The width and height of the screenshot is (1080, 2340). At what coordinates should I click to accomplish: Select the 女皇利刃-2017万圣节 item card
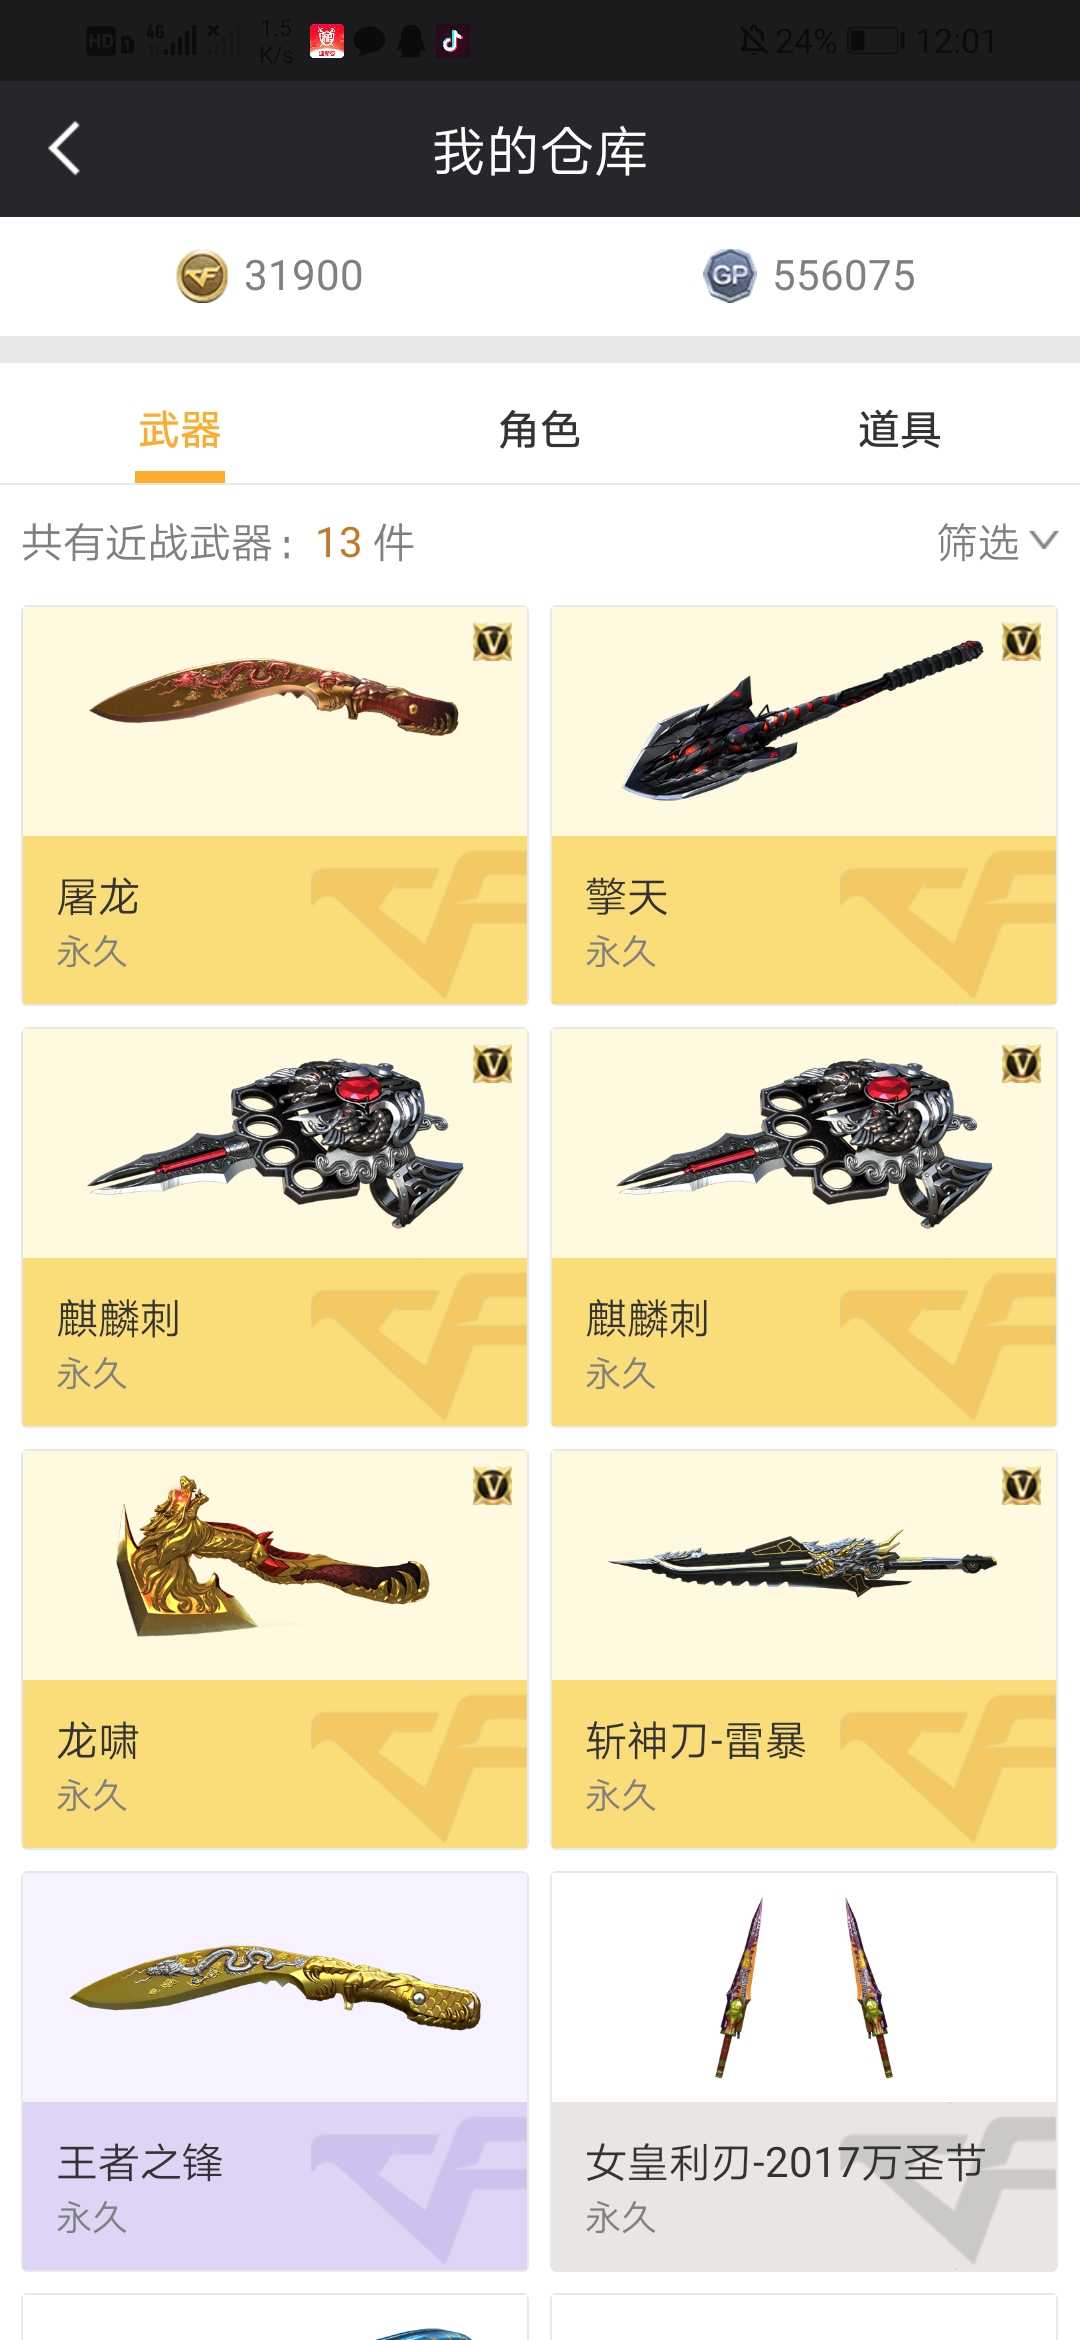(804, 2071)
